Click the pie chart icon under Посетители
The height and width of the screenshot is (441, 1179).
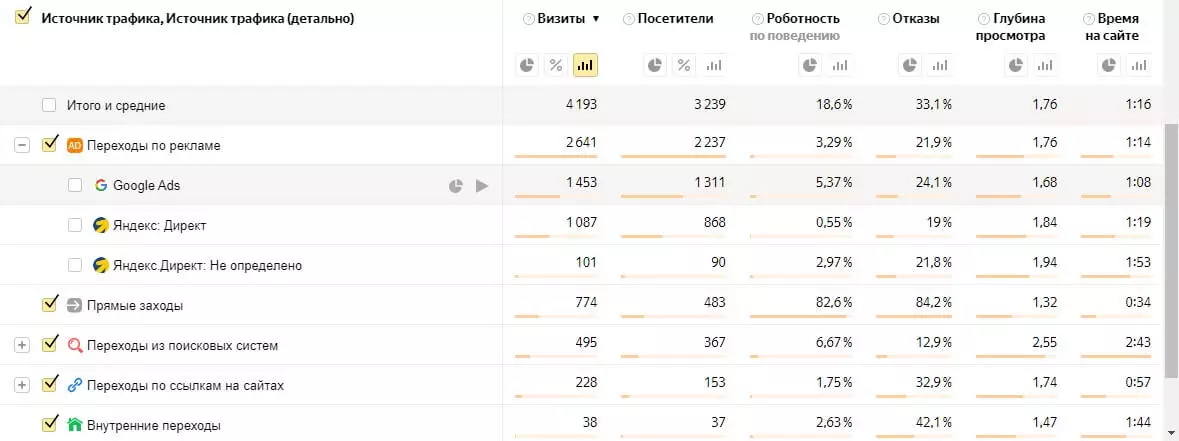[655, 65]
